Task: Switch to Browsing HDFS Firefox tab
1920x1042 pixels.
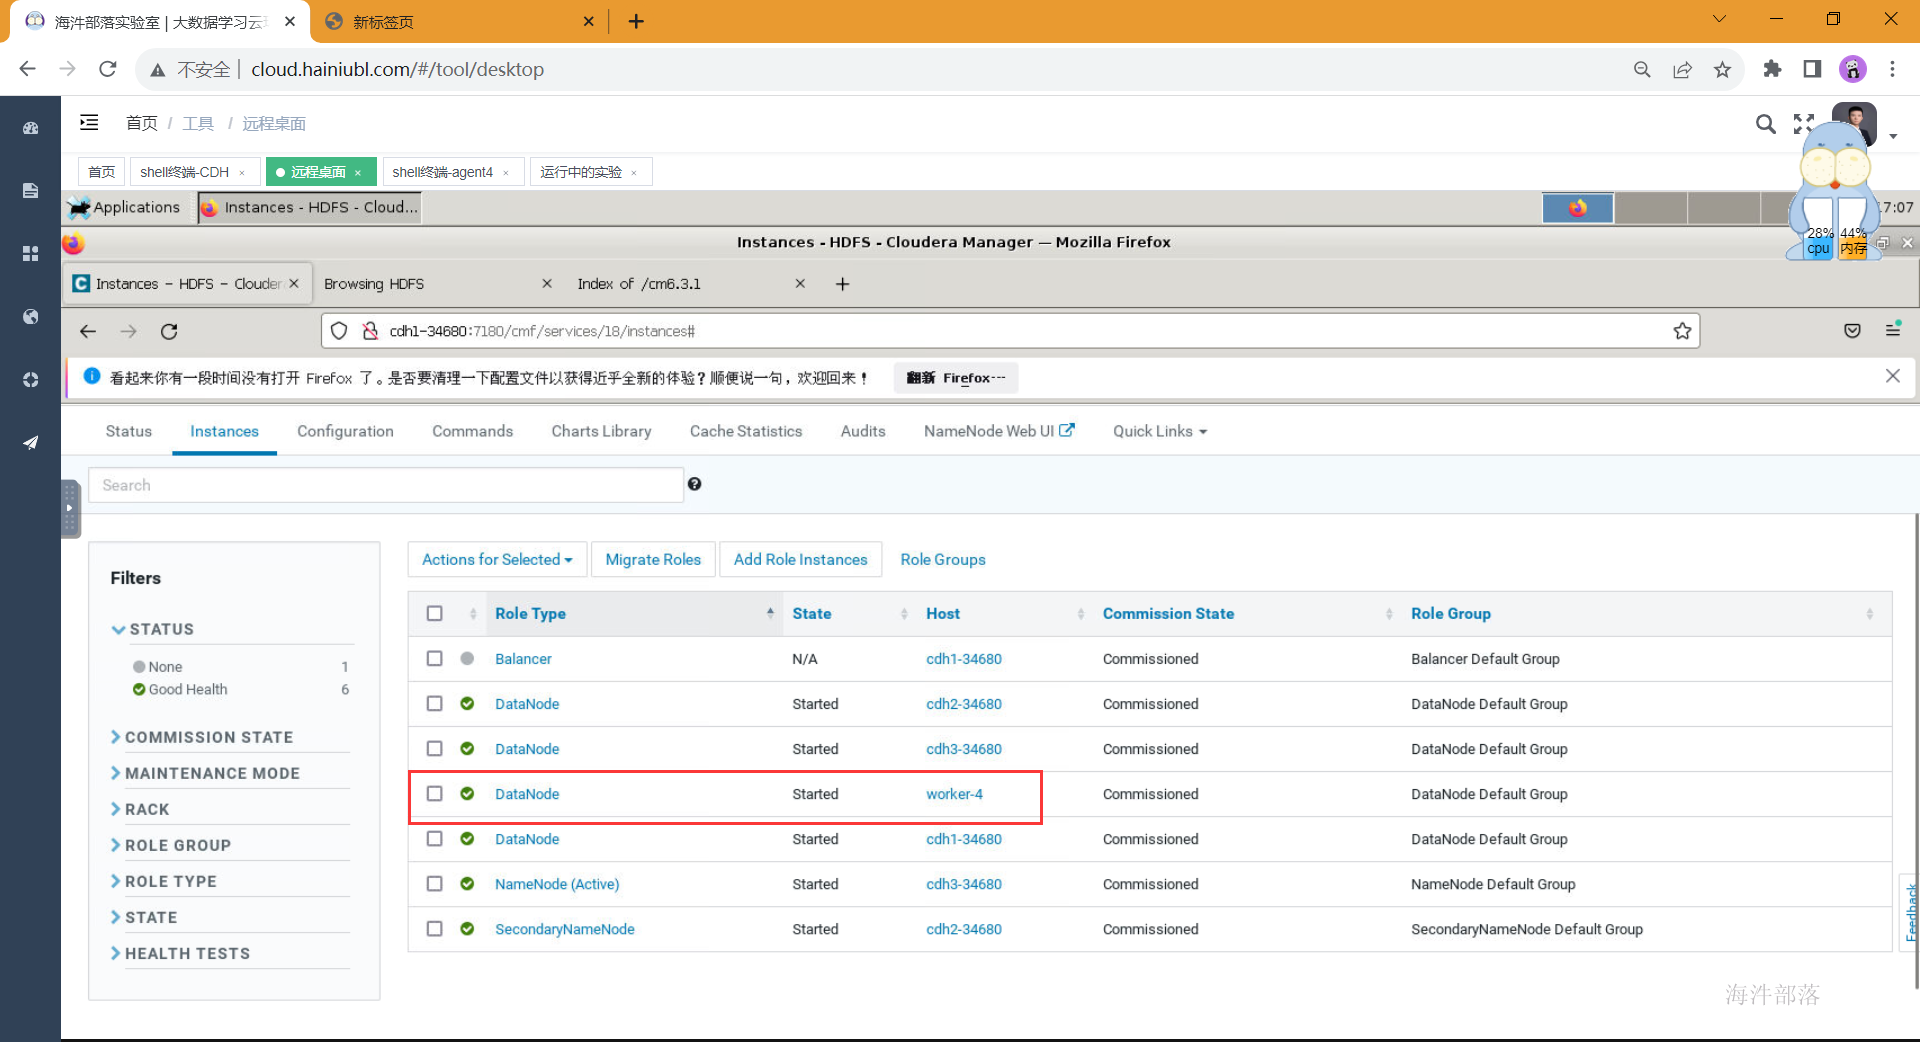Action: coord(437,284)
